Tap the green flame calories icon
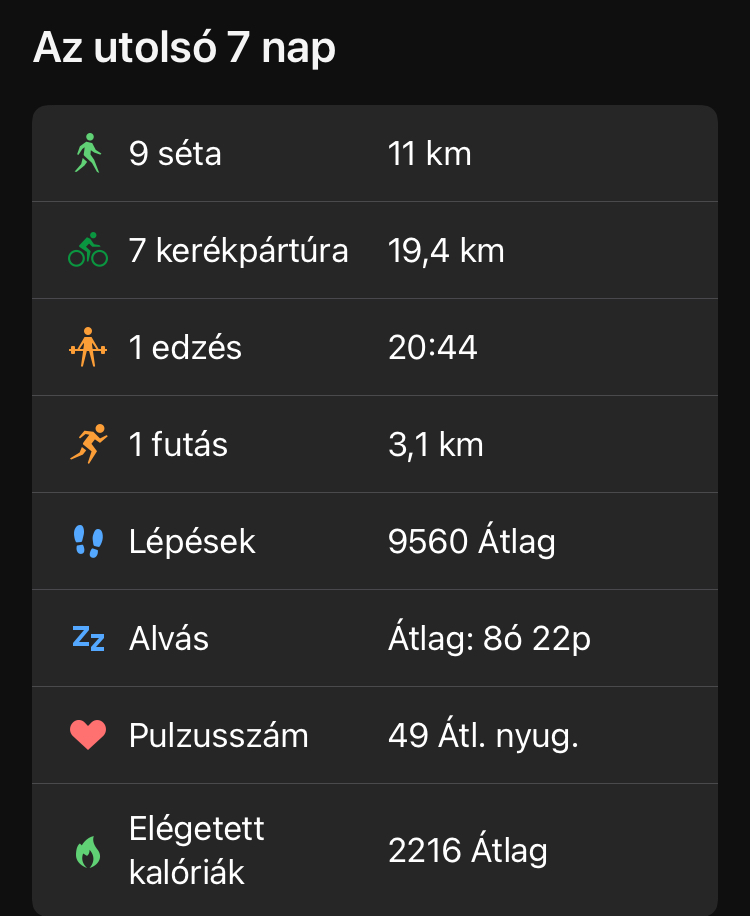Screen dimensions: 750x916 (88, 851)
